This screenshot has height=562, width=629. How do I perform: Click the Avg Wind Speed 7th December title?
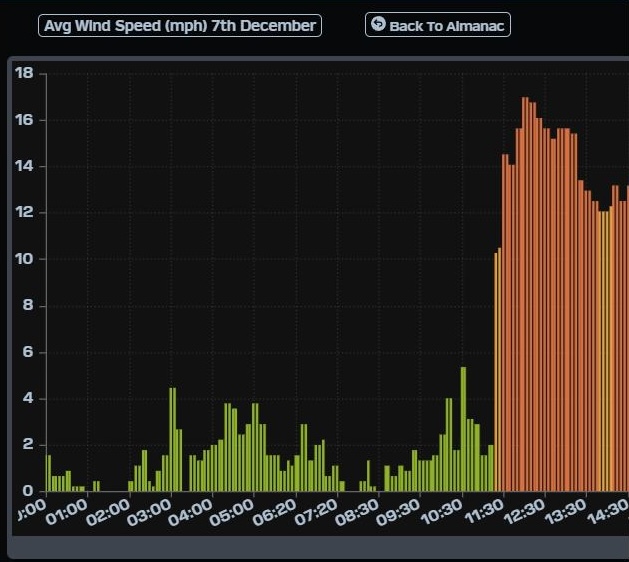(180, 26)
